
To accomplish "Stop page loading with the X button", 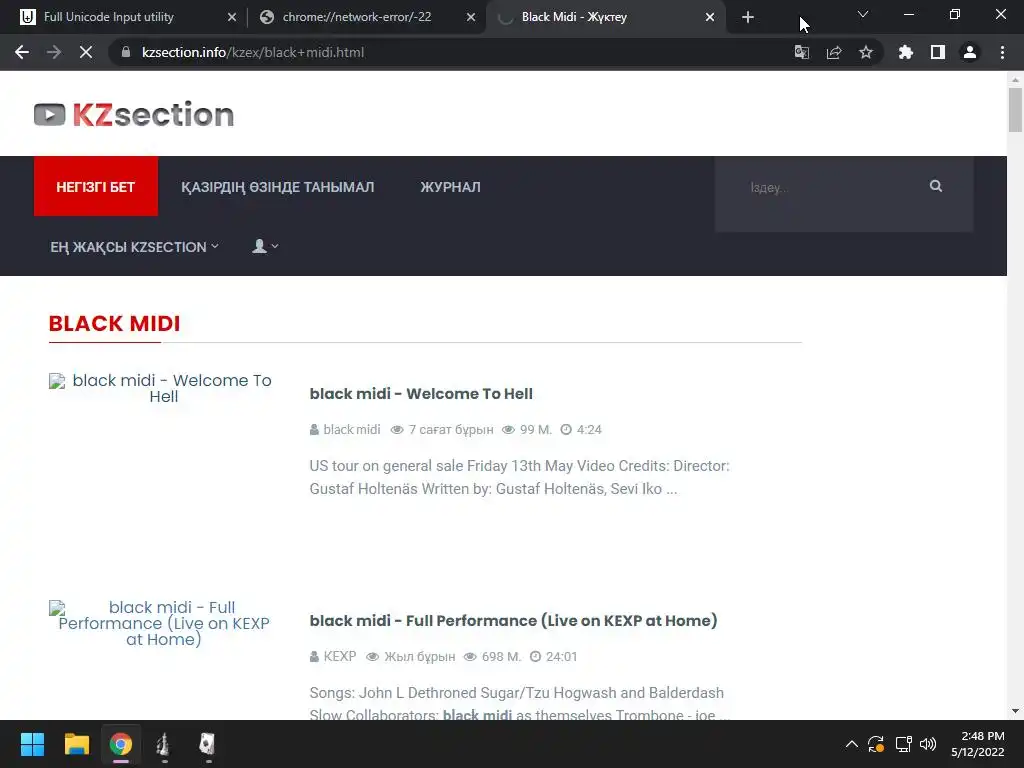I will pos(86,52).
